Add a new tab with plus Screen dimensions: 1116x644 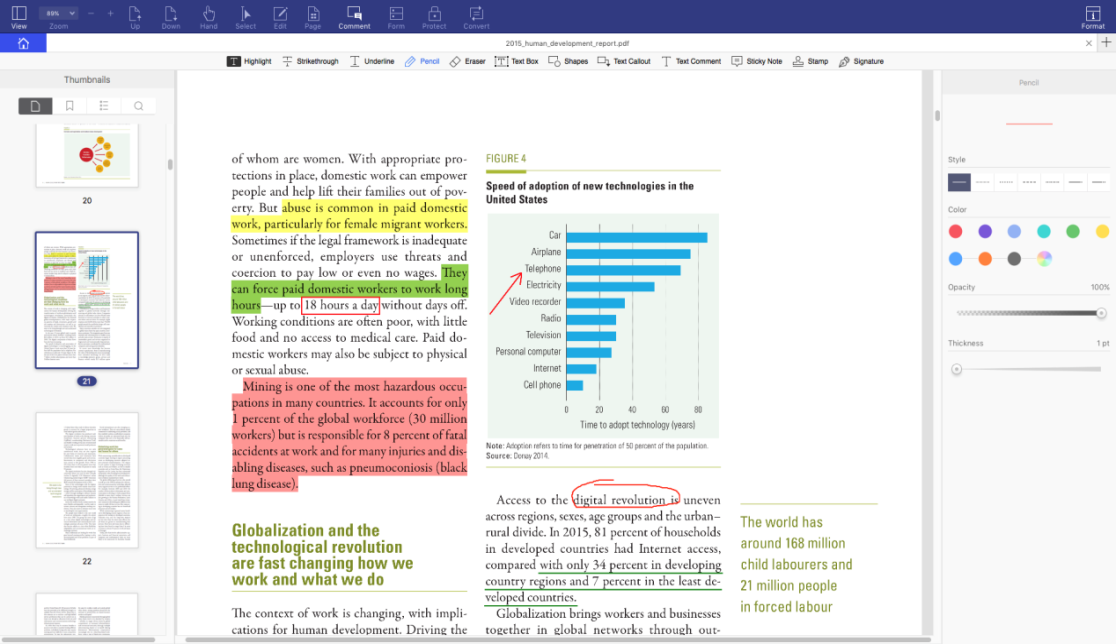(1106, 43)
